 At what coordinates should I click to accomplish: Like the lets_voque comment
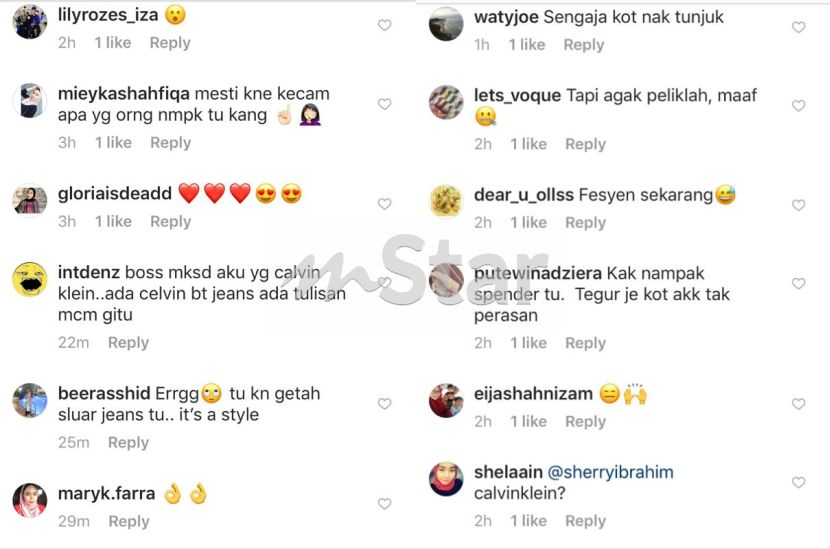(798, 105)
